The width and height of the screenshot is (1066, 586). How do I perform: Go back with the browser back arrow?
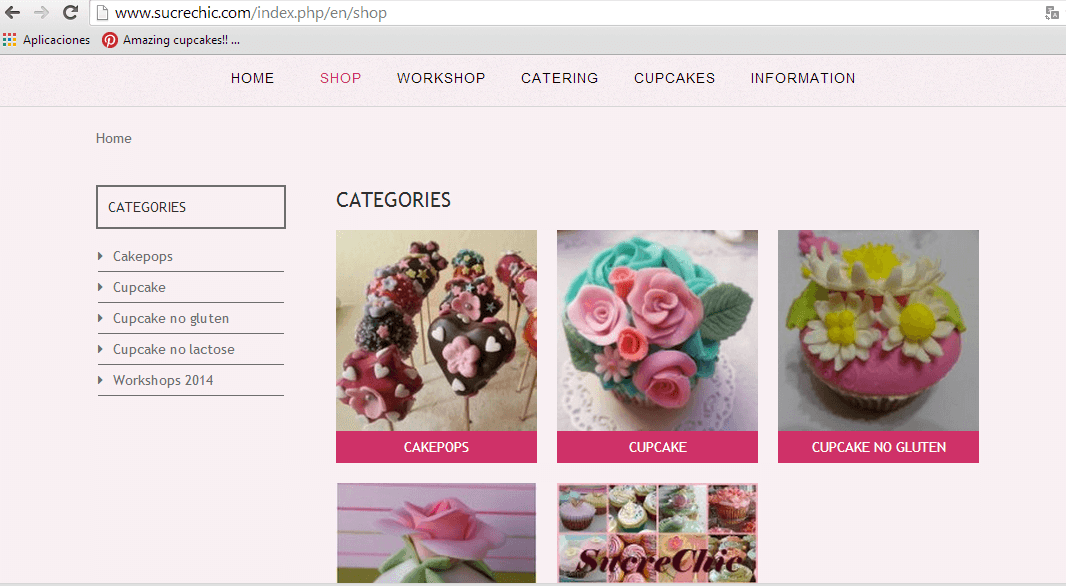click(x=12, y=12)
